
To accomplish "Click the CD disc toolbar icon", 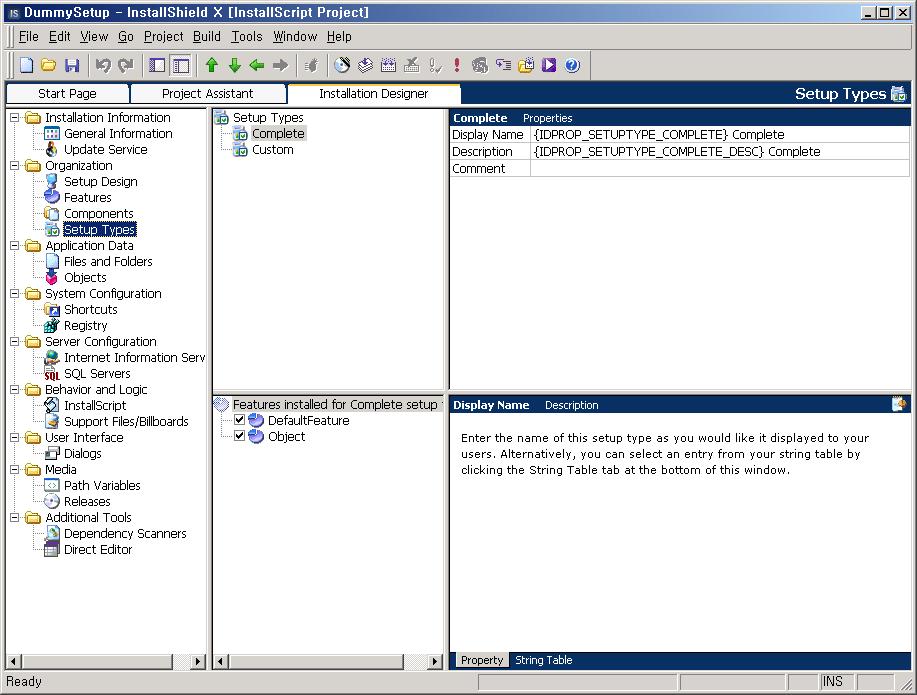I will pos(342,65).
